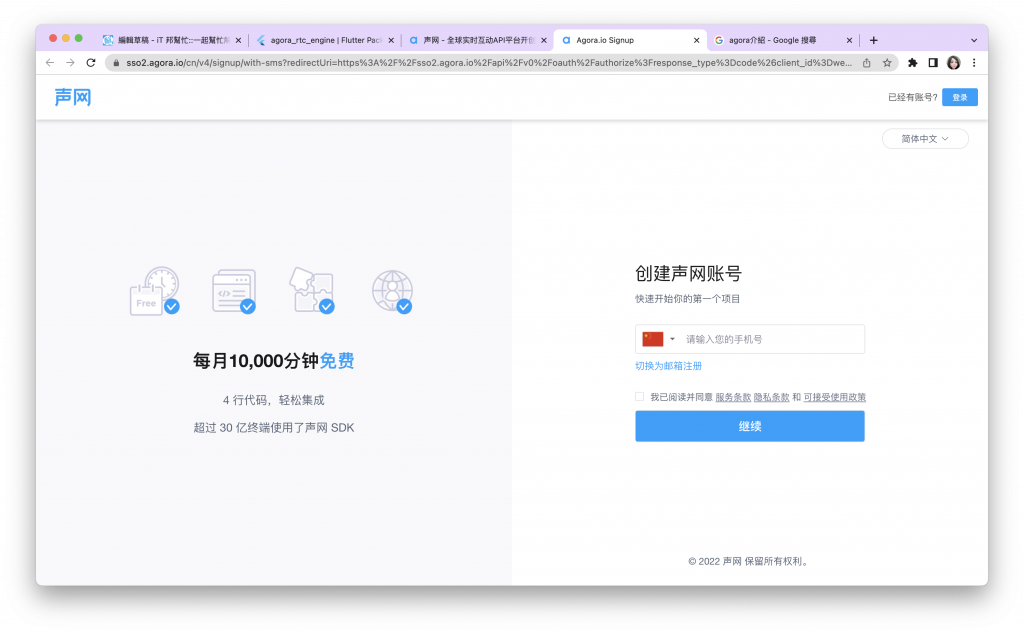1024x633 pixels.
Task: Click the 声网 logo in header
Action: 72,97
